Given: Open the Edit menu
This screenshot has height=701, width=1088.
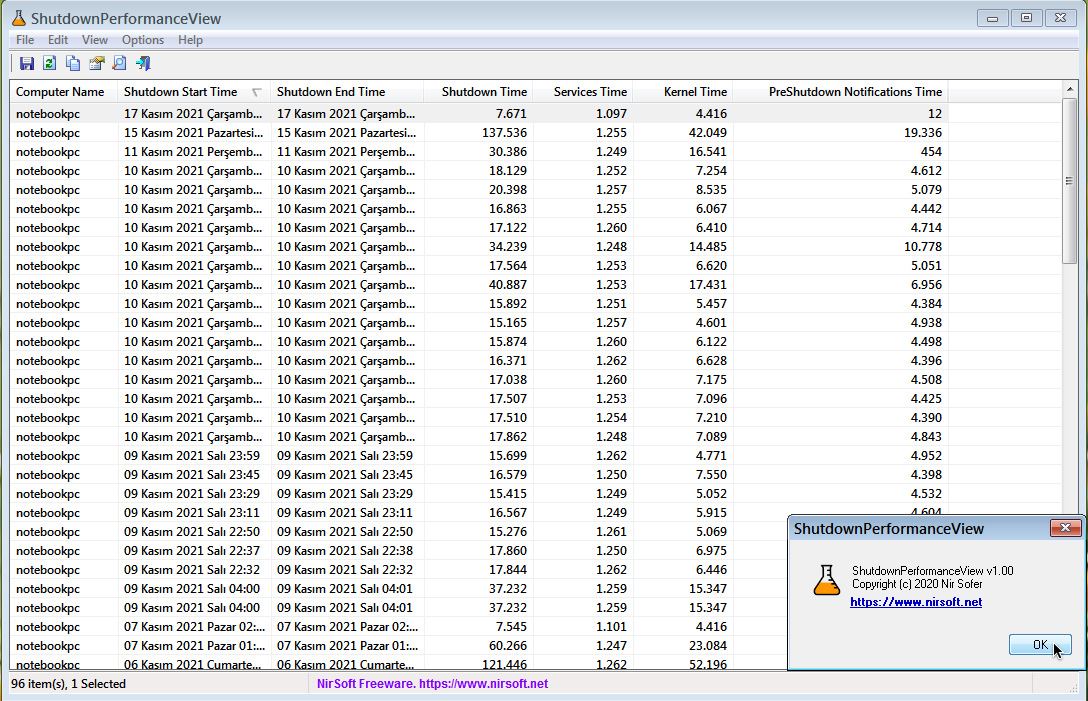Looking at the screenshot, I should point(58,40).
